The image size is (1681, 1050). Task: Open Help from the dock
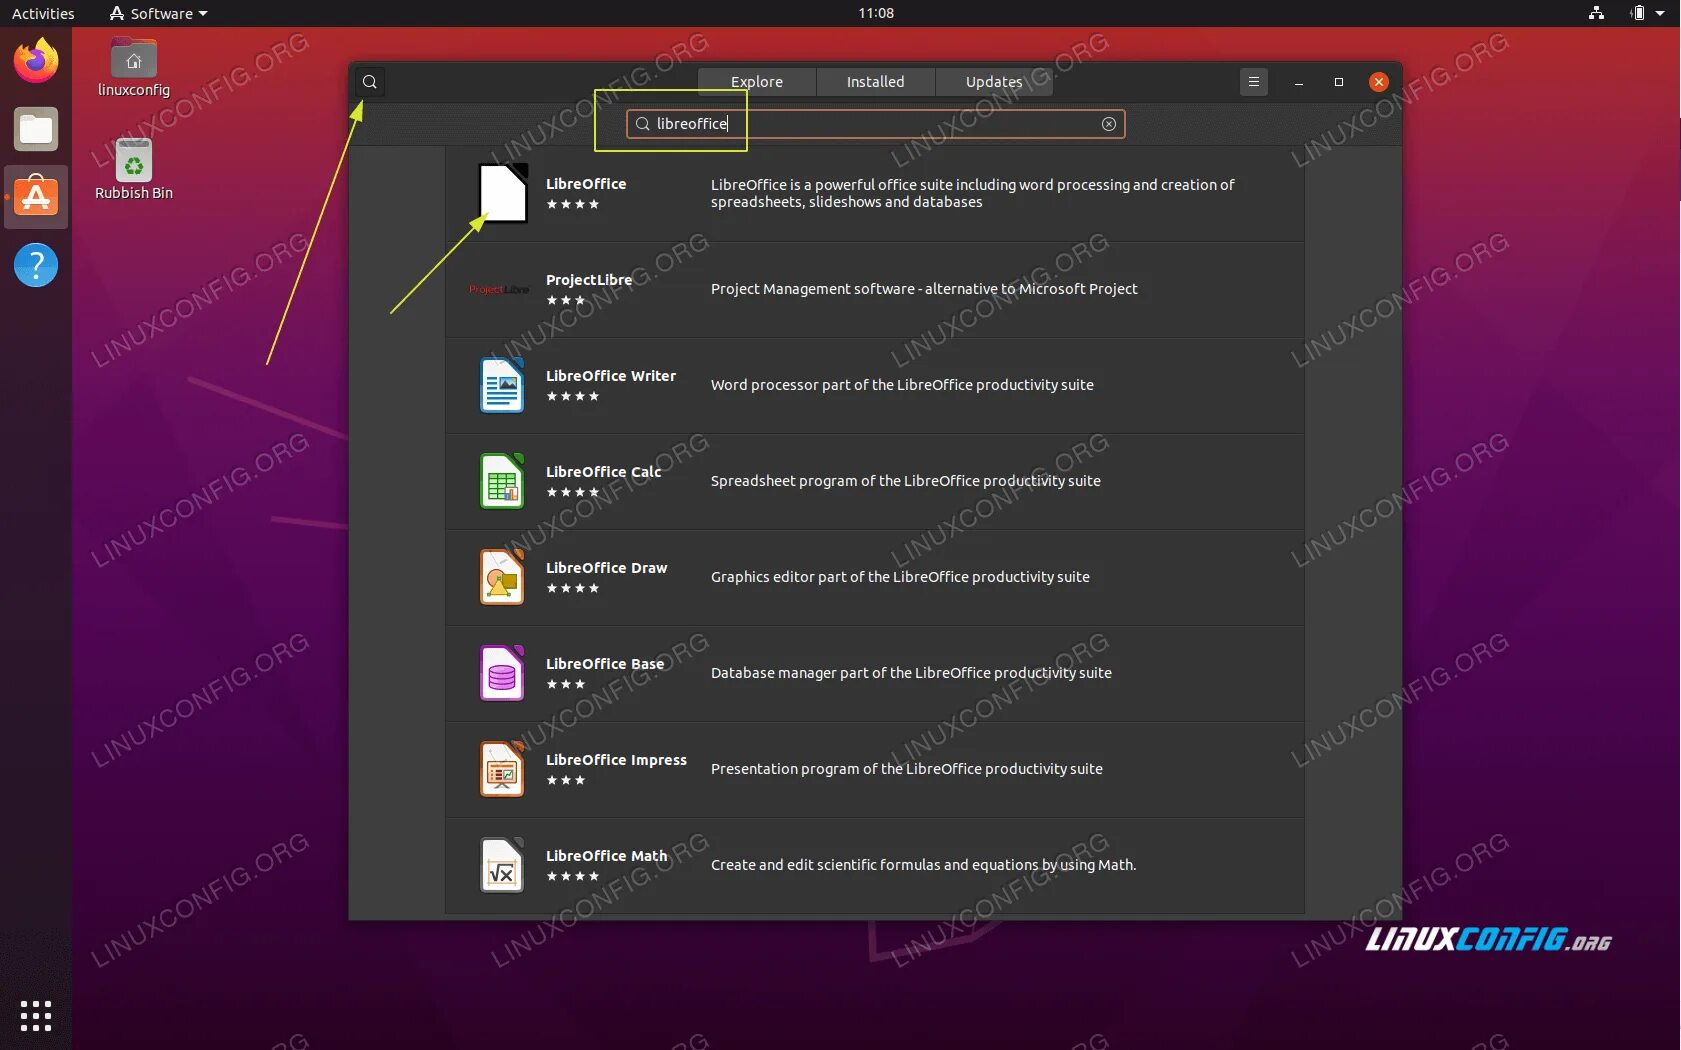pos(36,265)
